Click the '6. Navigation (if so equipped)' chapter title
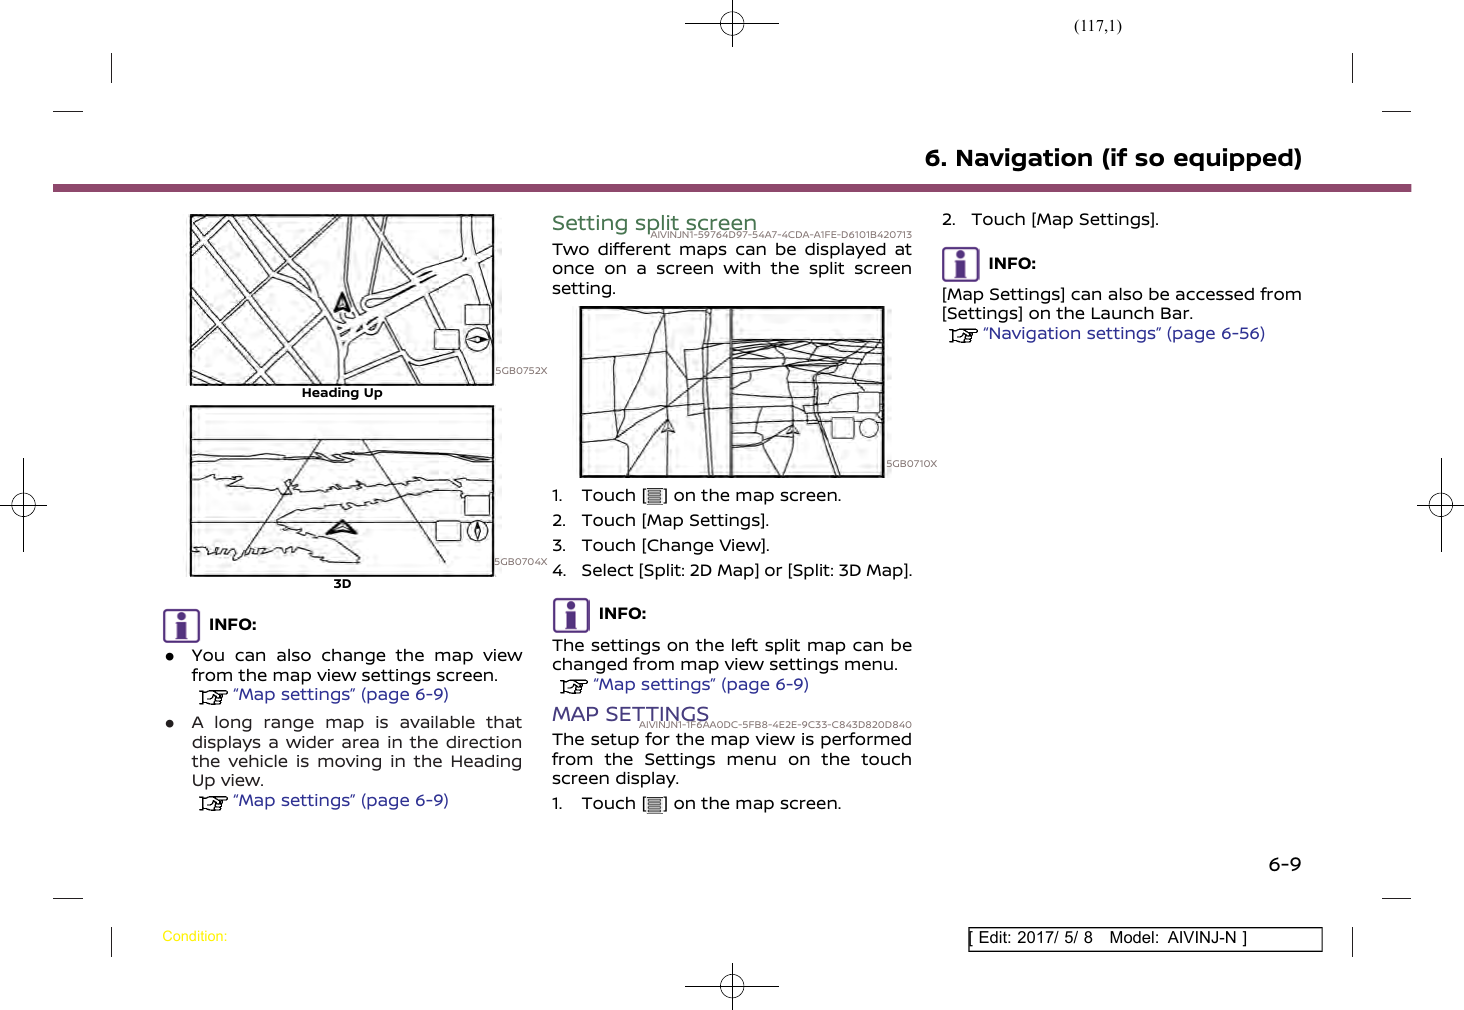Image resolution: width=1464 pixels, height=1010 pixels. click(x=1113, y=158)
